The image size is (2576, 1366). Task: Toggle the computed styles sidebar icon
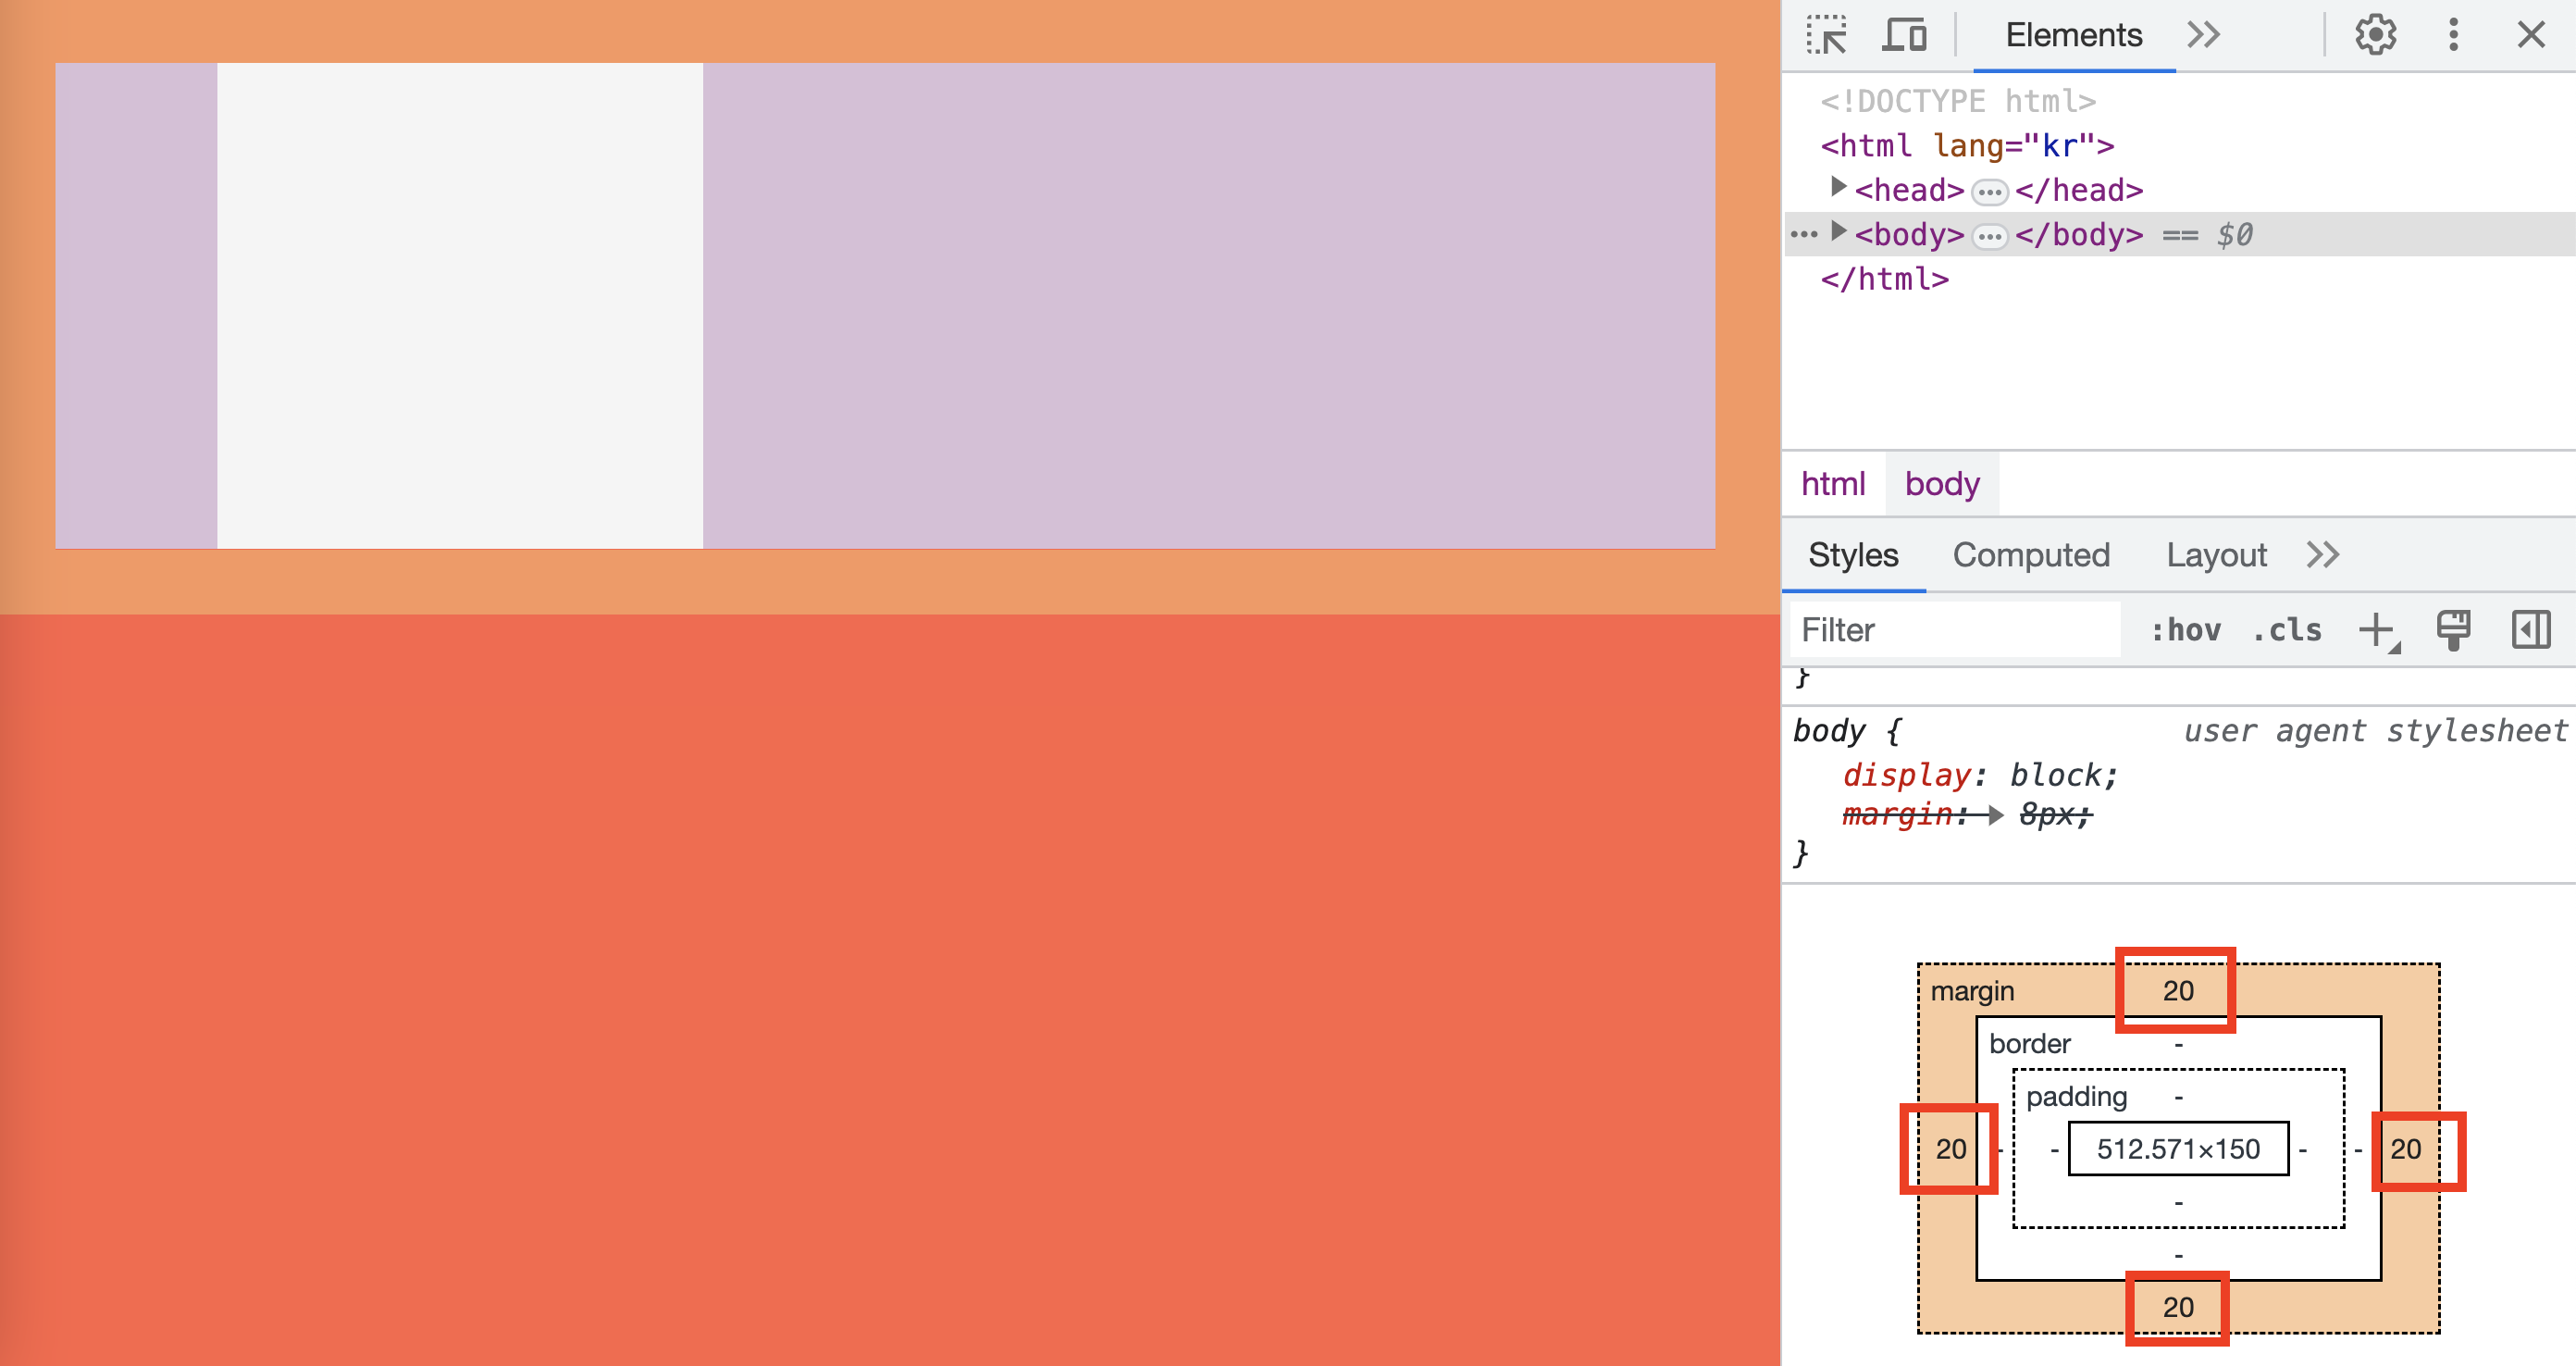2531,630
